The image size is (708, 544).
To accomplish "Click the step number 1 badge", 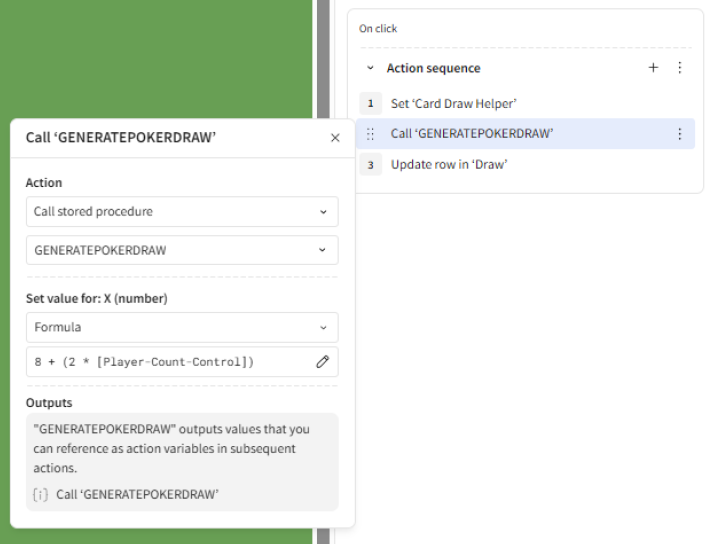I will (370, 103).
